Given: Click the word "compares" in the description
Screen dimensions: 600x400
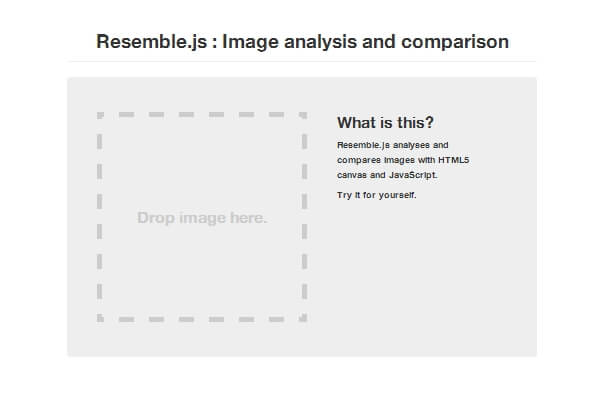Looking at the screenshot, I should (x=358, y=160).
